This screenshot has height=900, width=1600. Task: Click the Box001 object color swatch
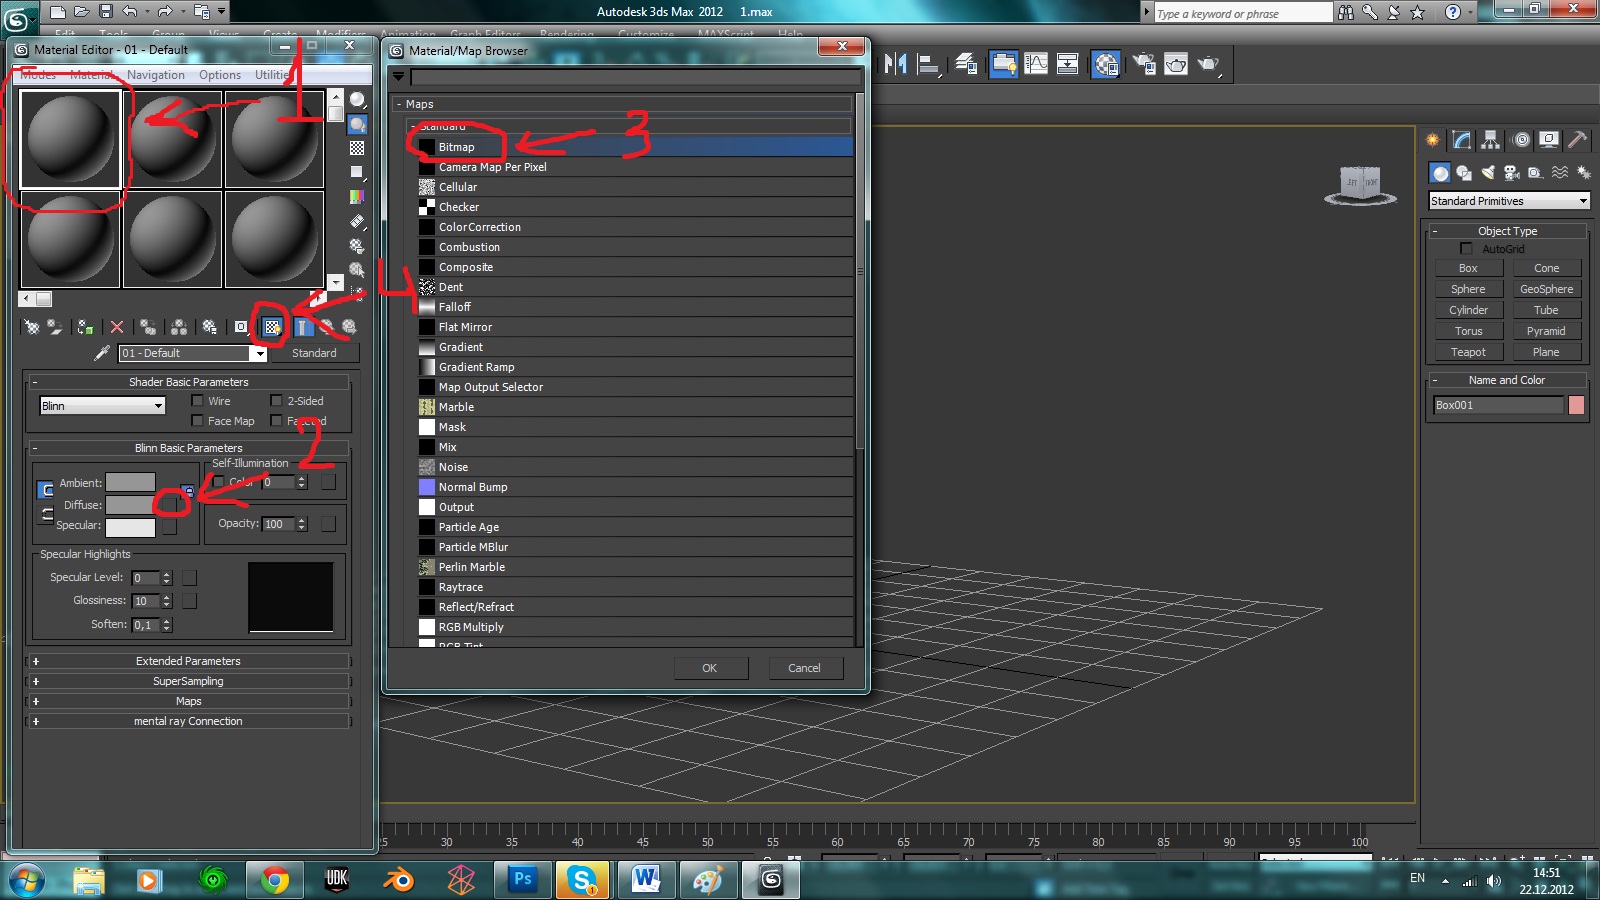1577,405
